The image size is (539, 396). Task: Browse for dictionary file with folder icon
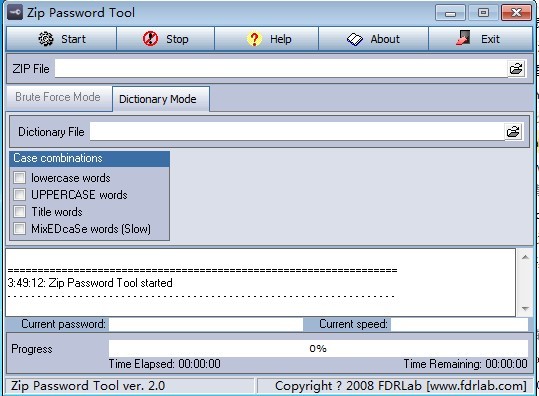[513, 132]
